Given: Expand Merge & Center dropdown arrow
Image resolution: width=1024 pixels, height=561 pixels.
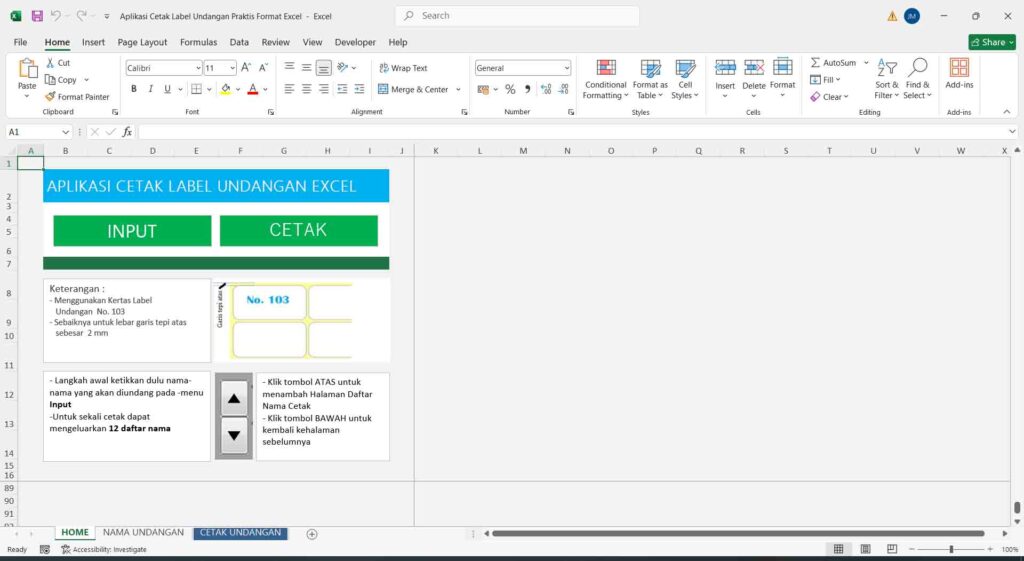Looking at the screenshot, I should (458, 89).
